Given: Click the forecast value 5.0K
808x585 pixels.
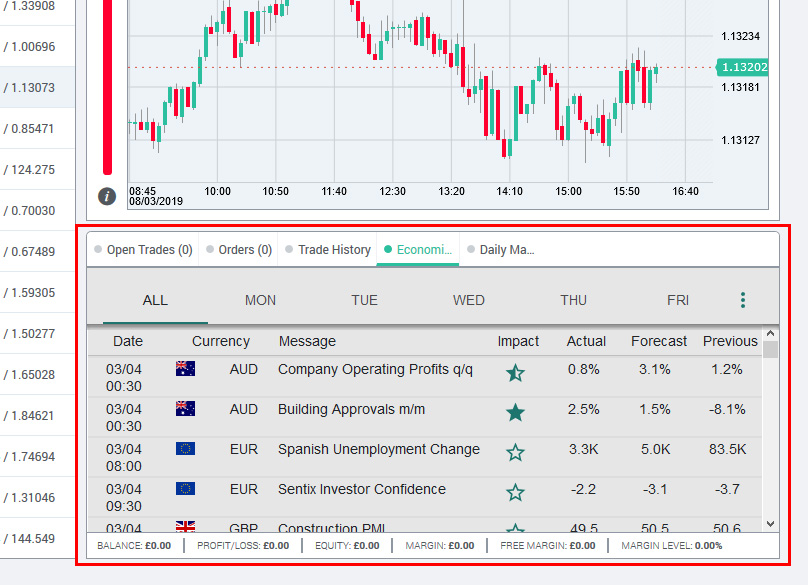Looking at the screenshot, I should coord(655,449).
